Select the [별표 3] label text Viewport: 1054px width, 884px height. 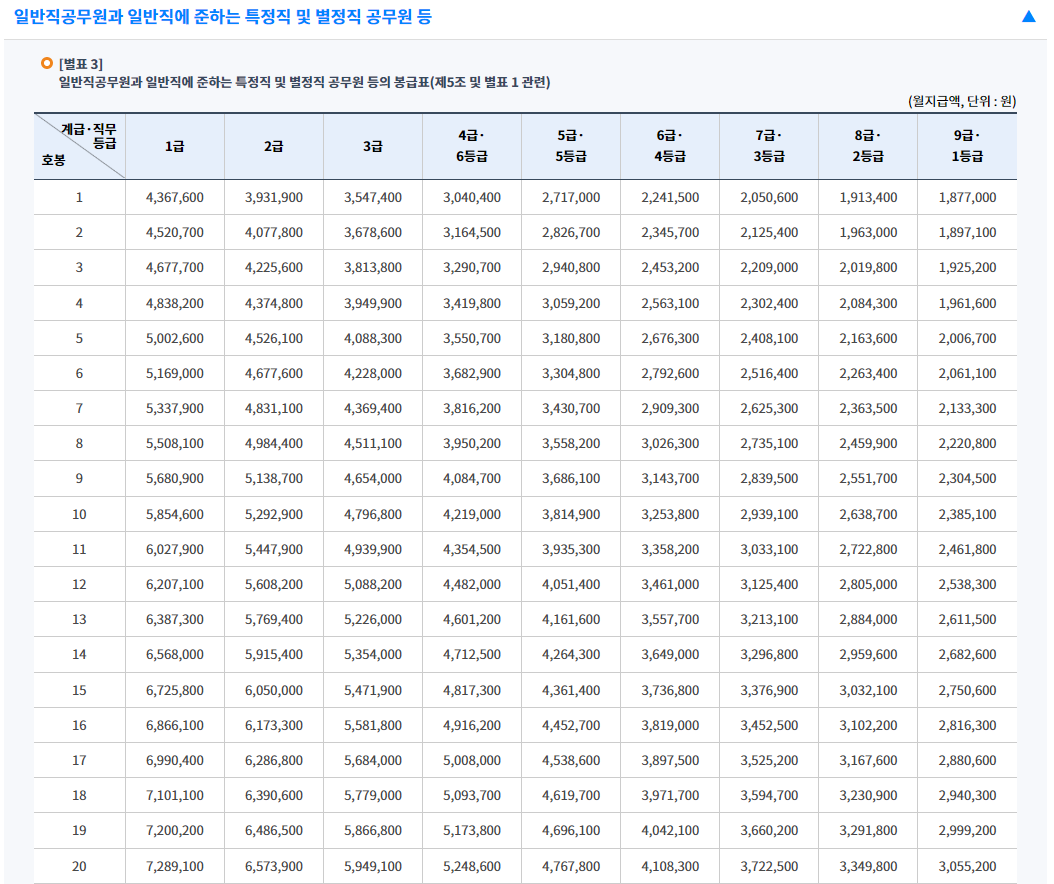pyautogui.click(x=81, y=65)
